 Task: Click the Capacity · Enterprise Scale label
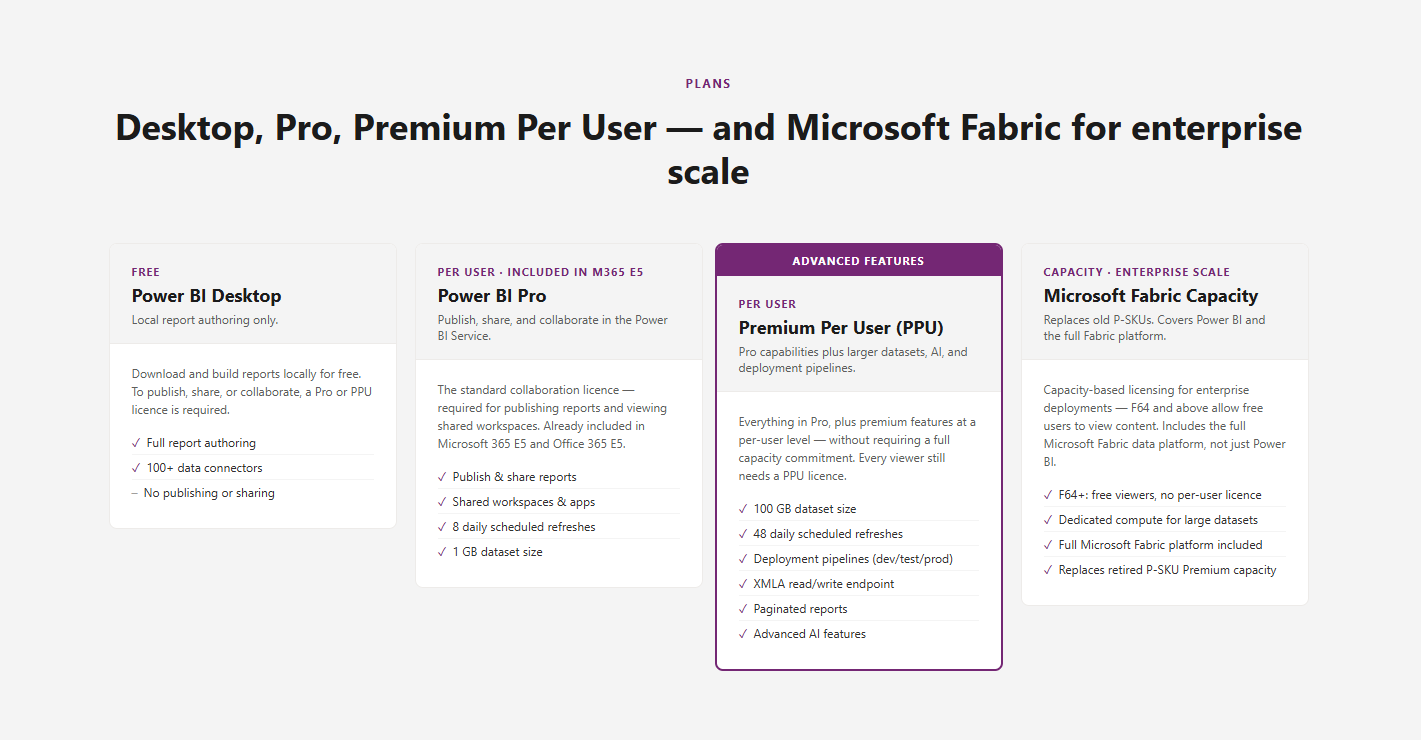pyautogui.click(x=1137, y=272)
